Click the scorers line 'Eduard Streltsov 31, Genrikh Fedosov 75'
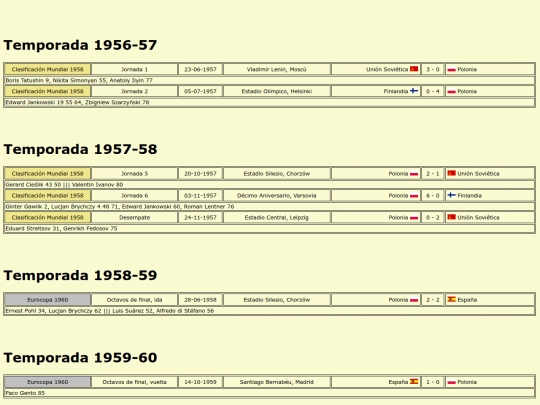 [x=270, y=229]
